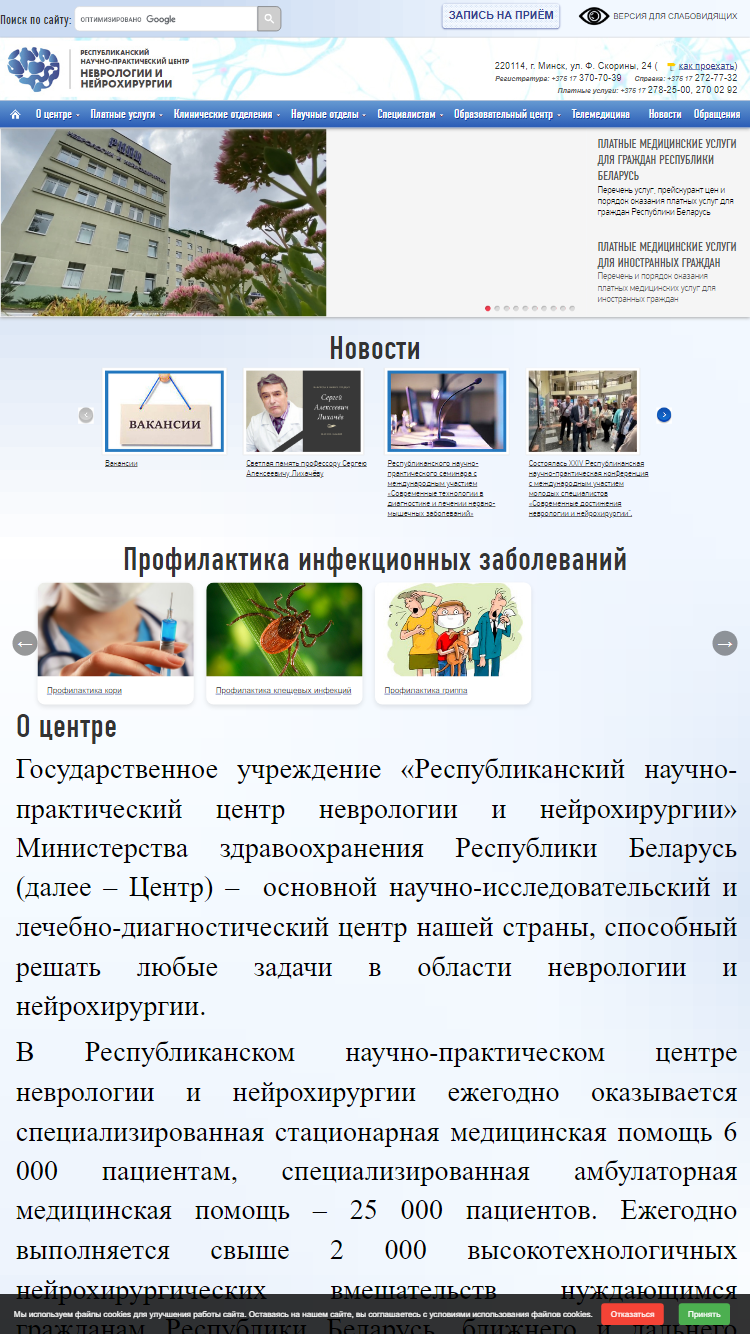
Task: Open «Профилактика гриппа» link
Action: [x=425, y=691]
